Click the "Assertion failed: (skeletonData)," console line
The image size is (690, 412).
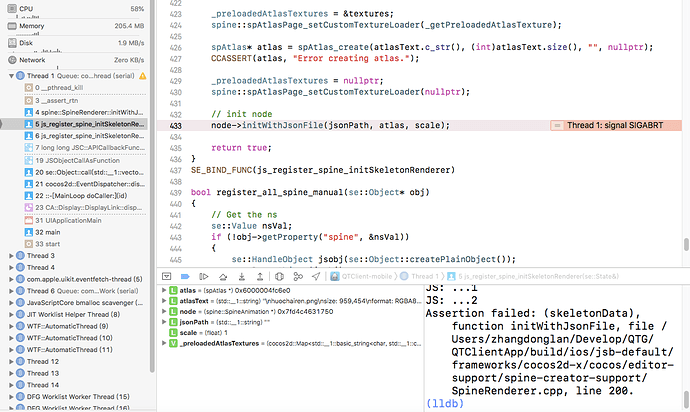(533, 313)
